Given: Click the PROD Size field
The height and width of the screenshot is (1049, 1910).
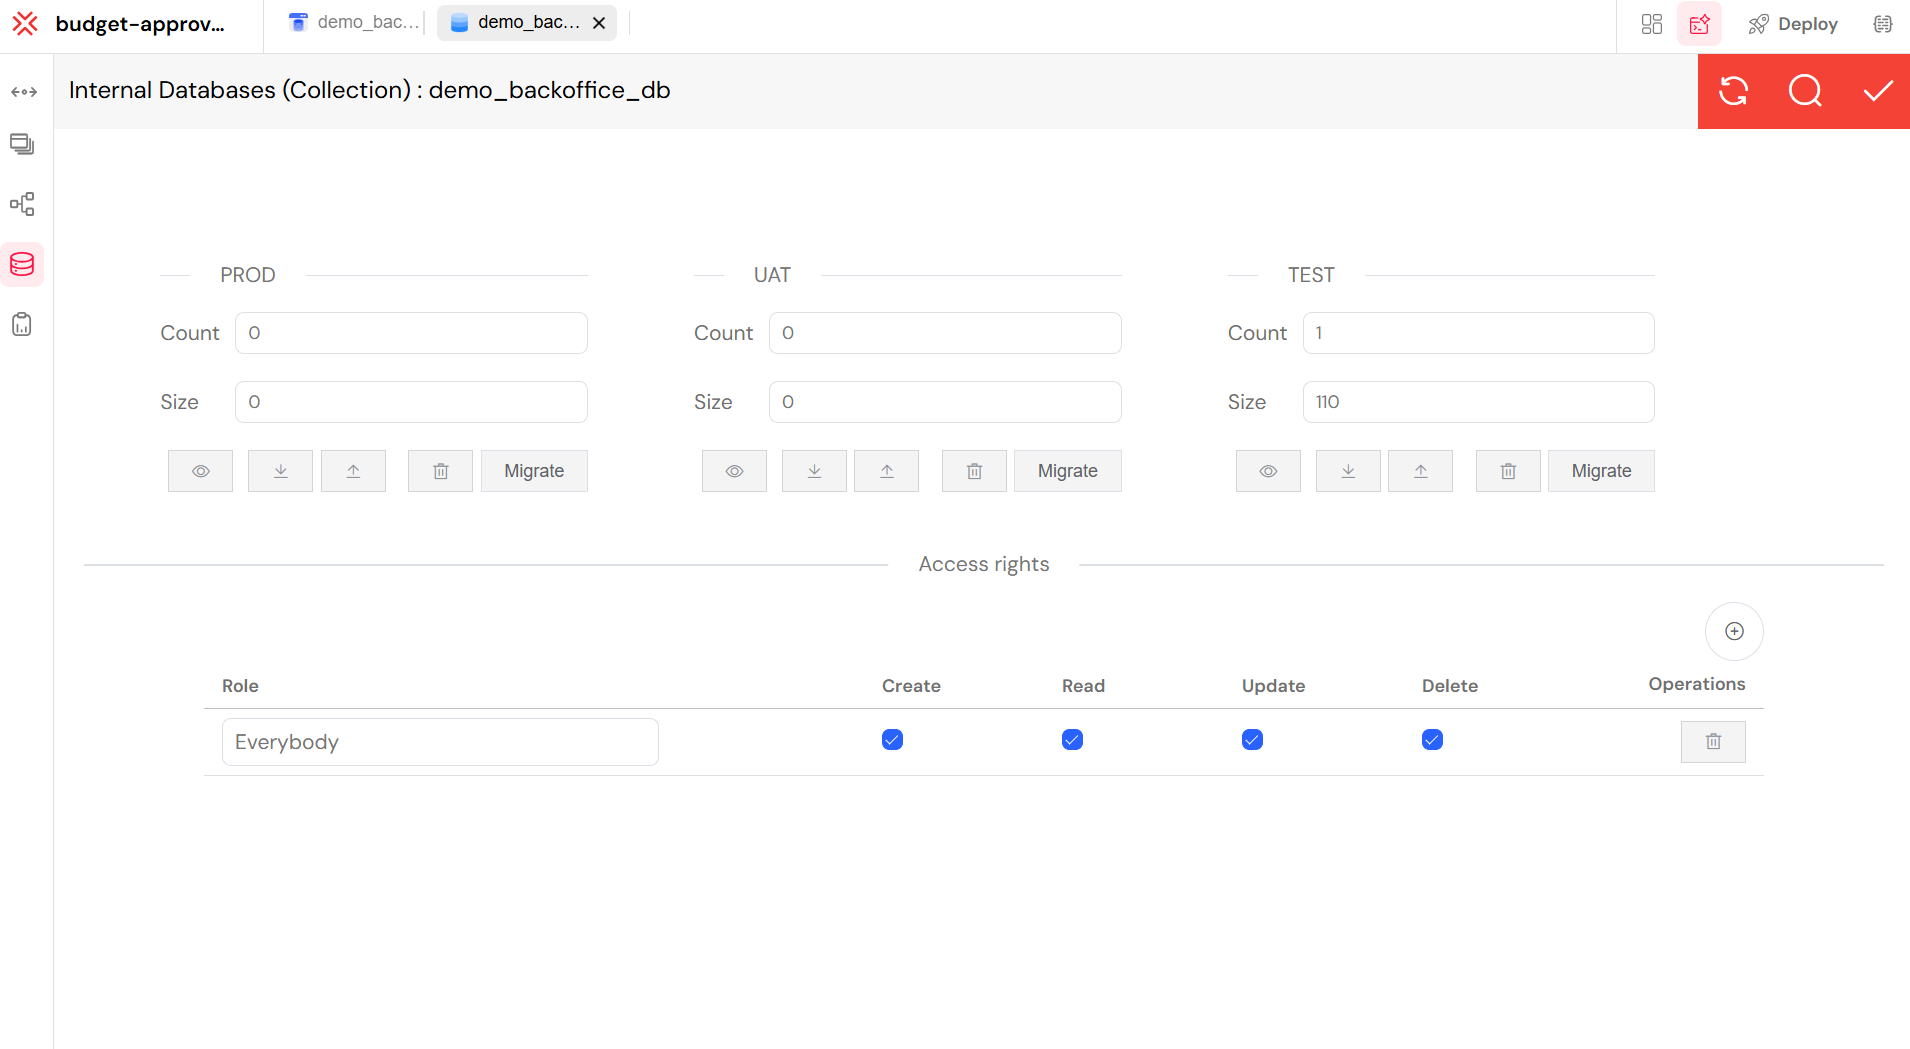Looking at the screenshot, I should click(x=411, y=402).
